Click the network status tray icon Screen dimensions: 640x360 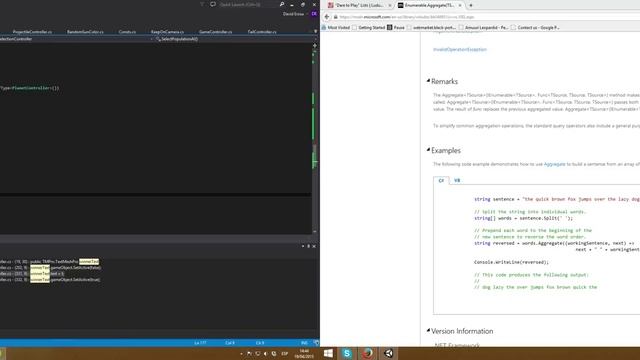coord(258,353)
